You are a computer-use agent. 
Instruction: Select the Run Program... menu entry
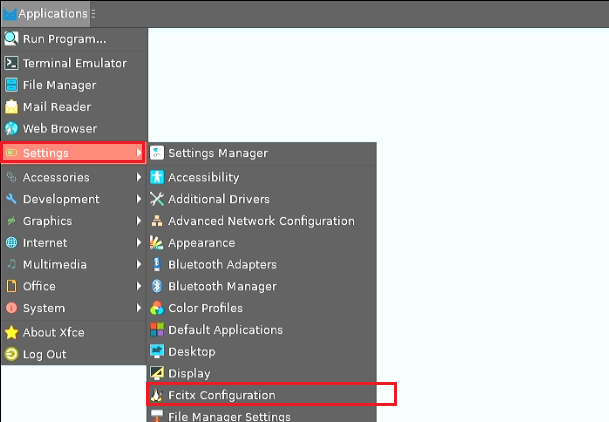[74, 39]
